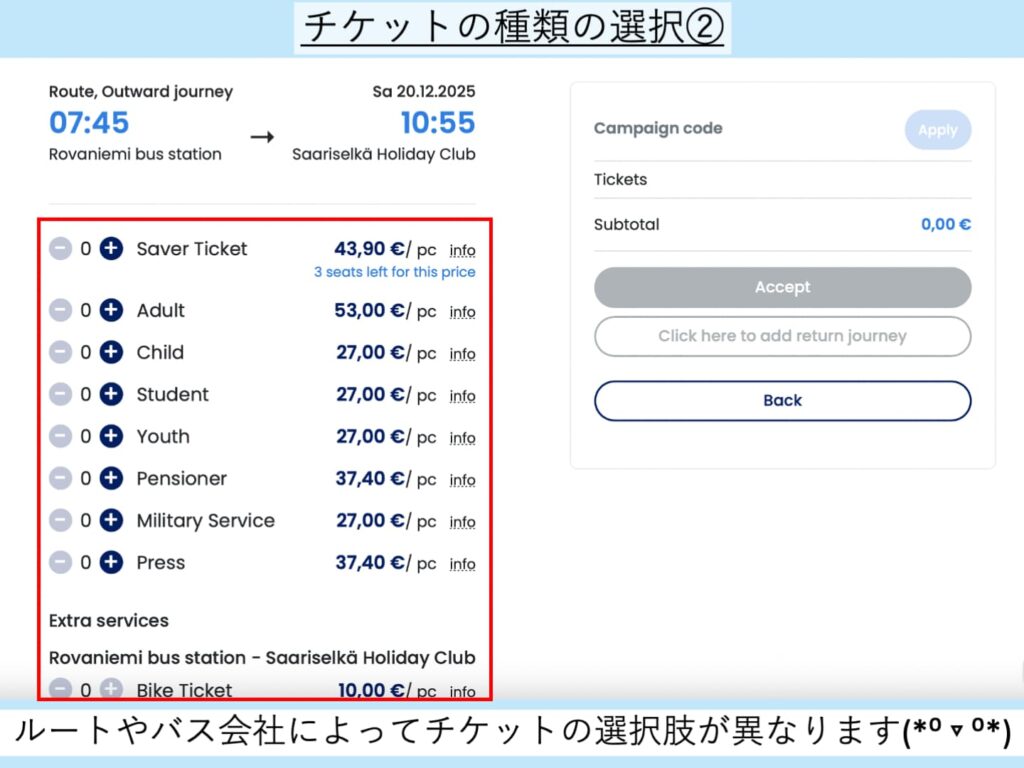Decrease Pensioner ticket quantity

click(x=61, y=479)
